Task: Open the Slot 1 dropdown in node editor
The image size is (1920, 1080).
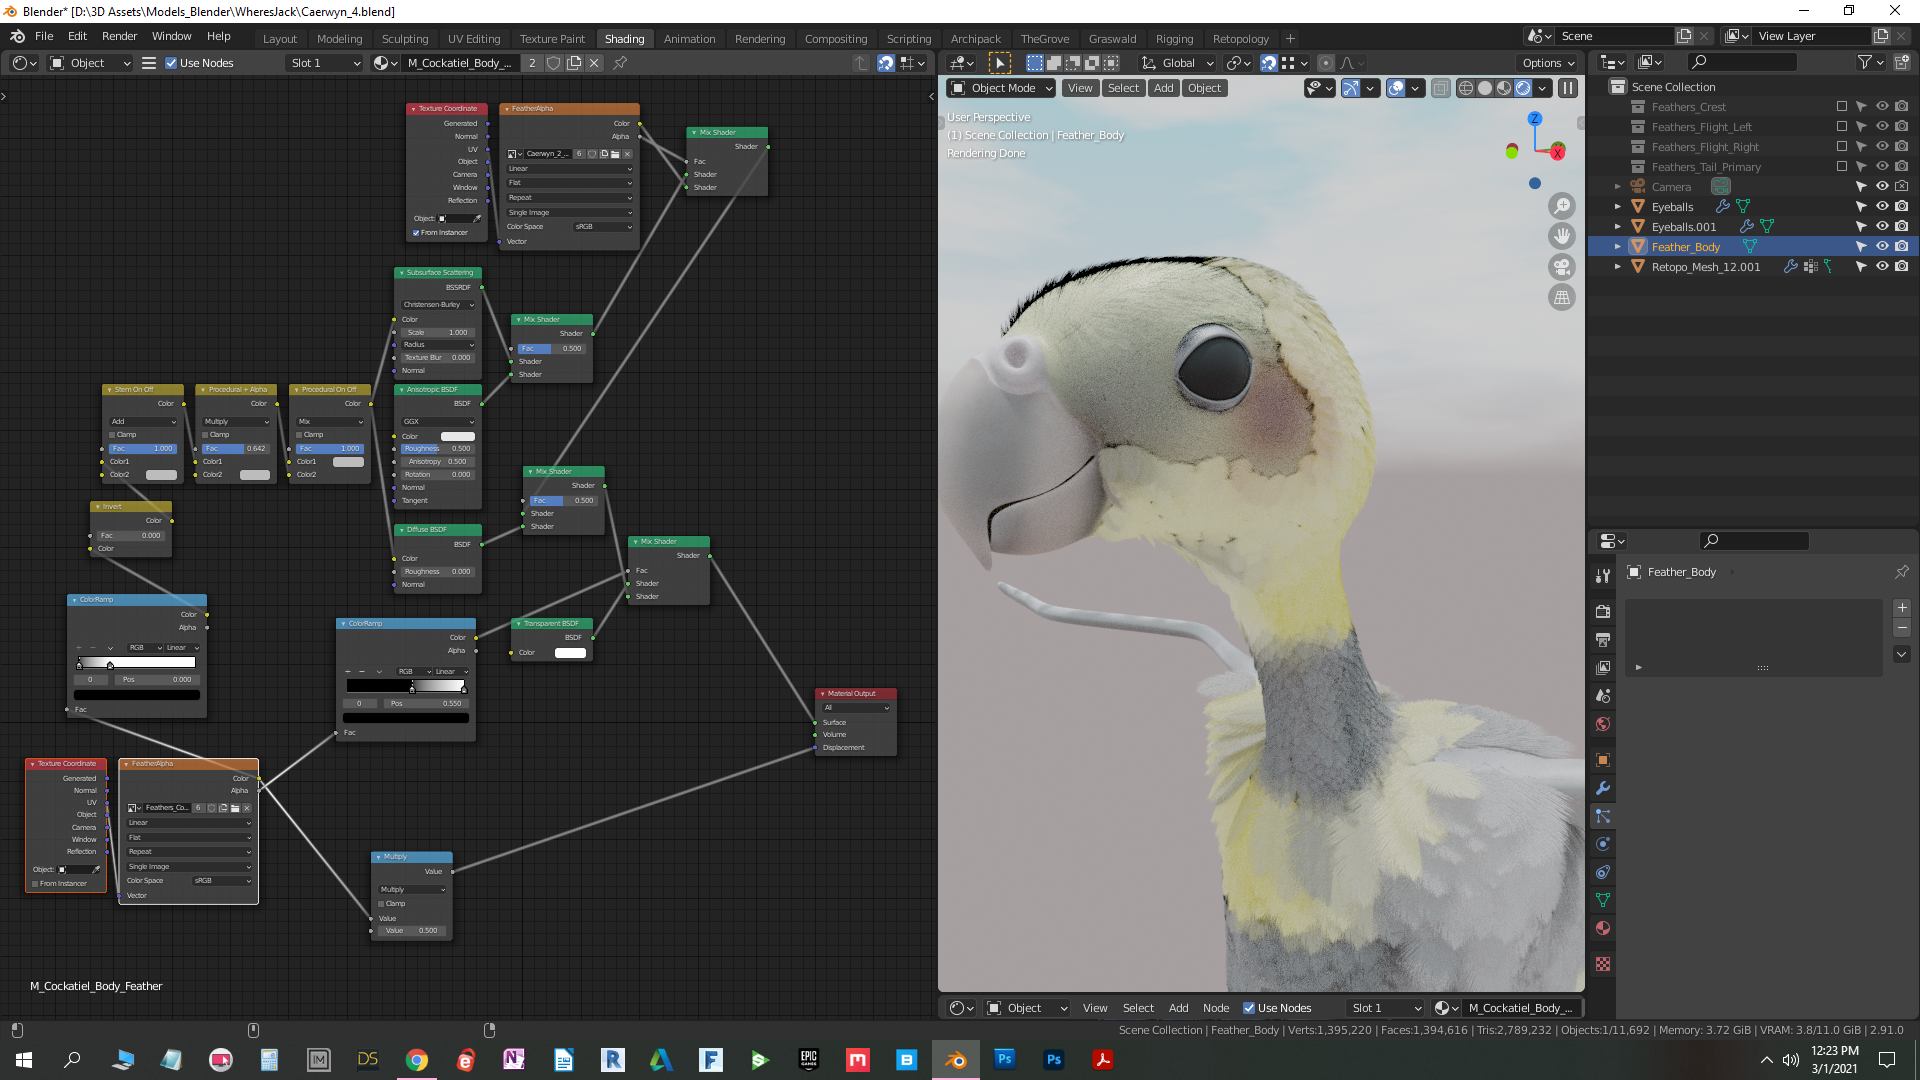Action: click(325, 63)
